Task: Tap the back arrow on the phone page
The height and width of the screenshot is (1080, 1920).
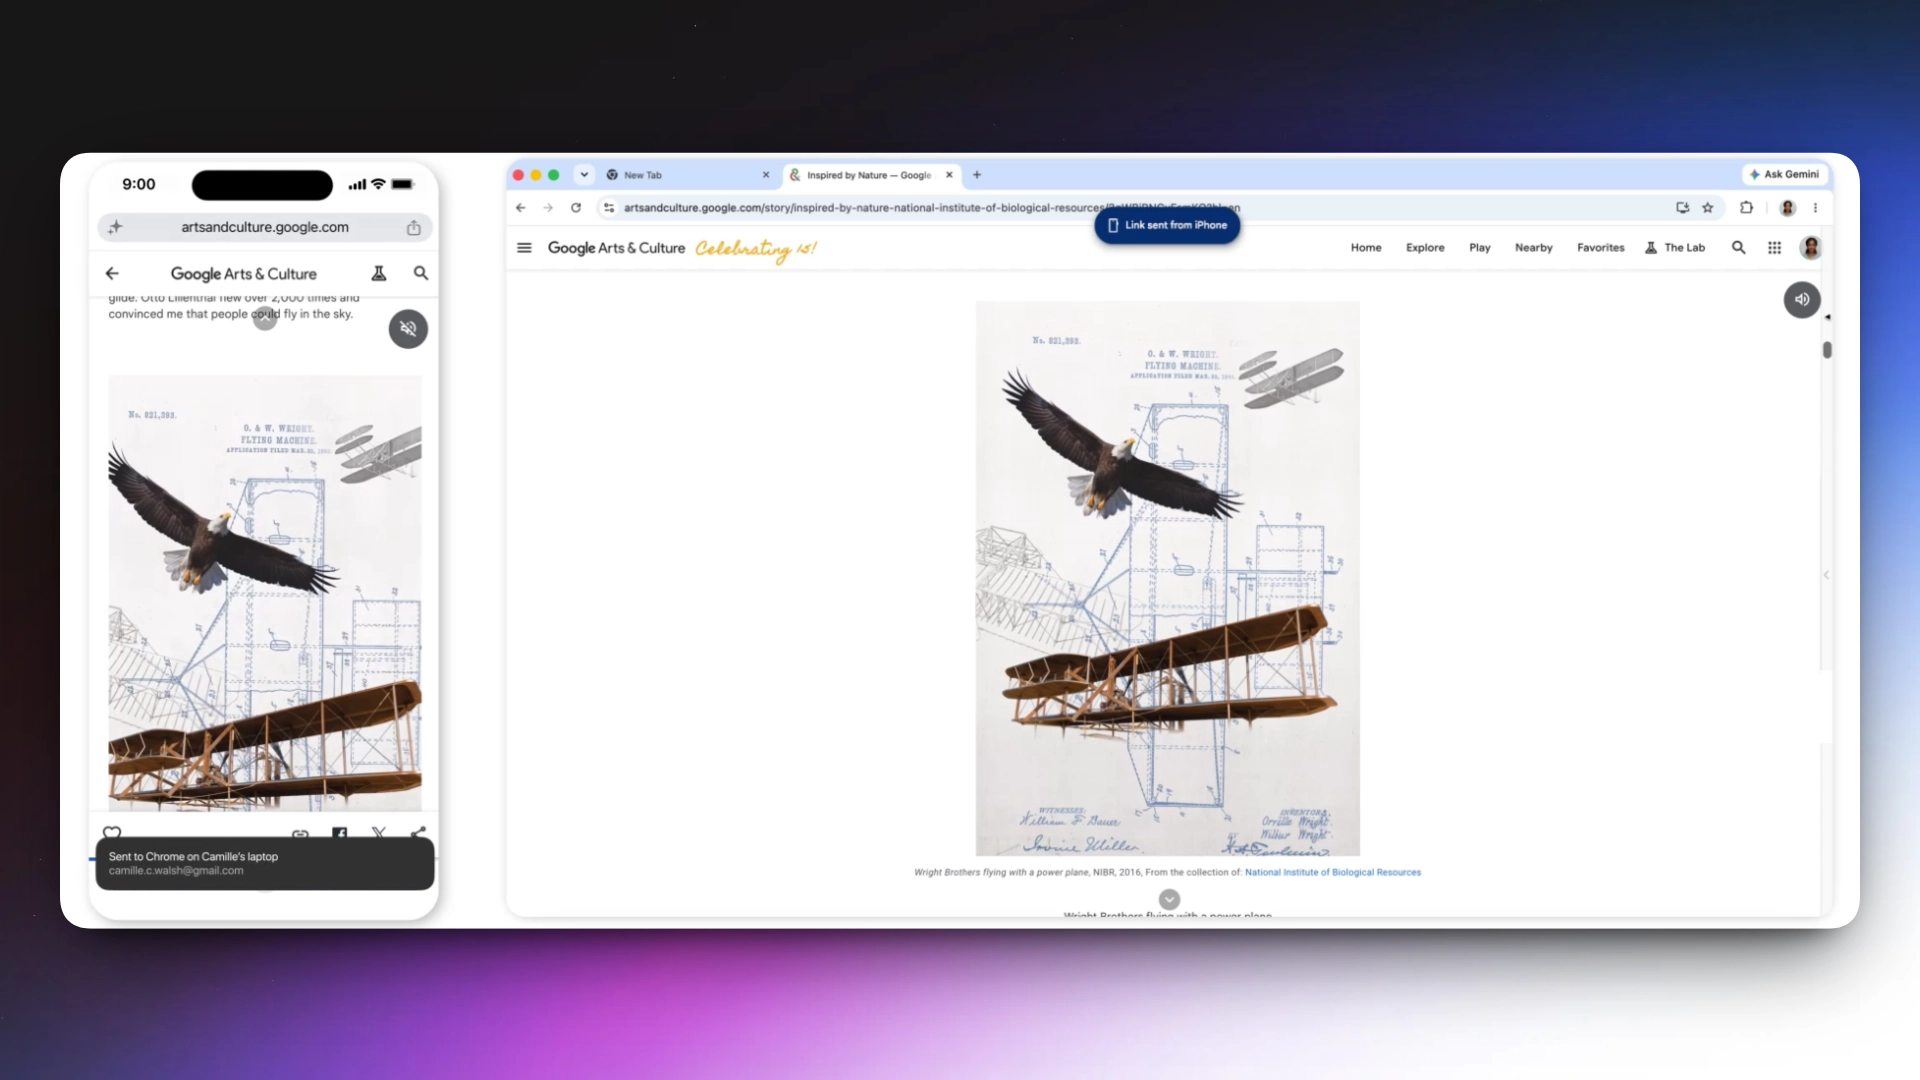Action: 112,273
